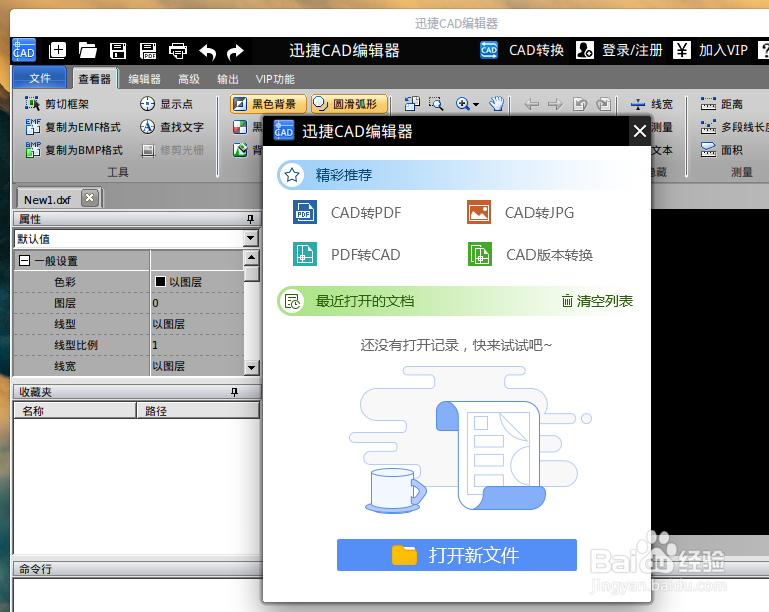Select the pan hand tool
The width and height of the screenshot is (769, 612).
click(x=496, y=103)
